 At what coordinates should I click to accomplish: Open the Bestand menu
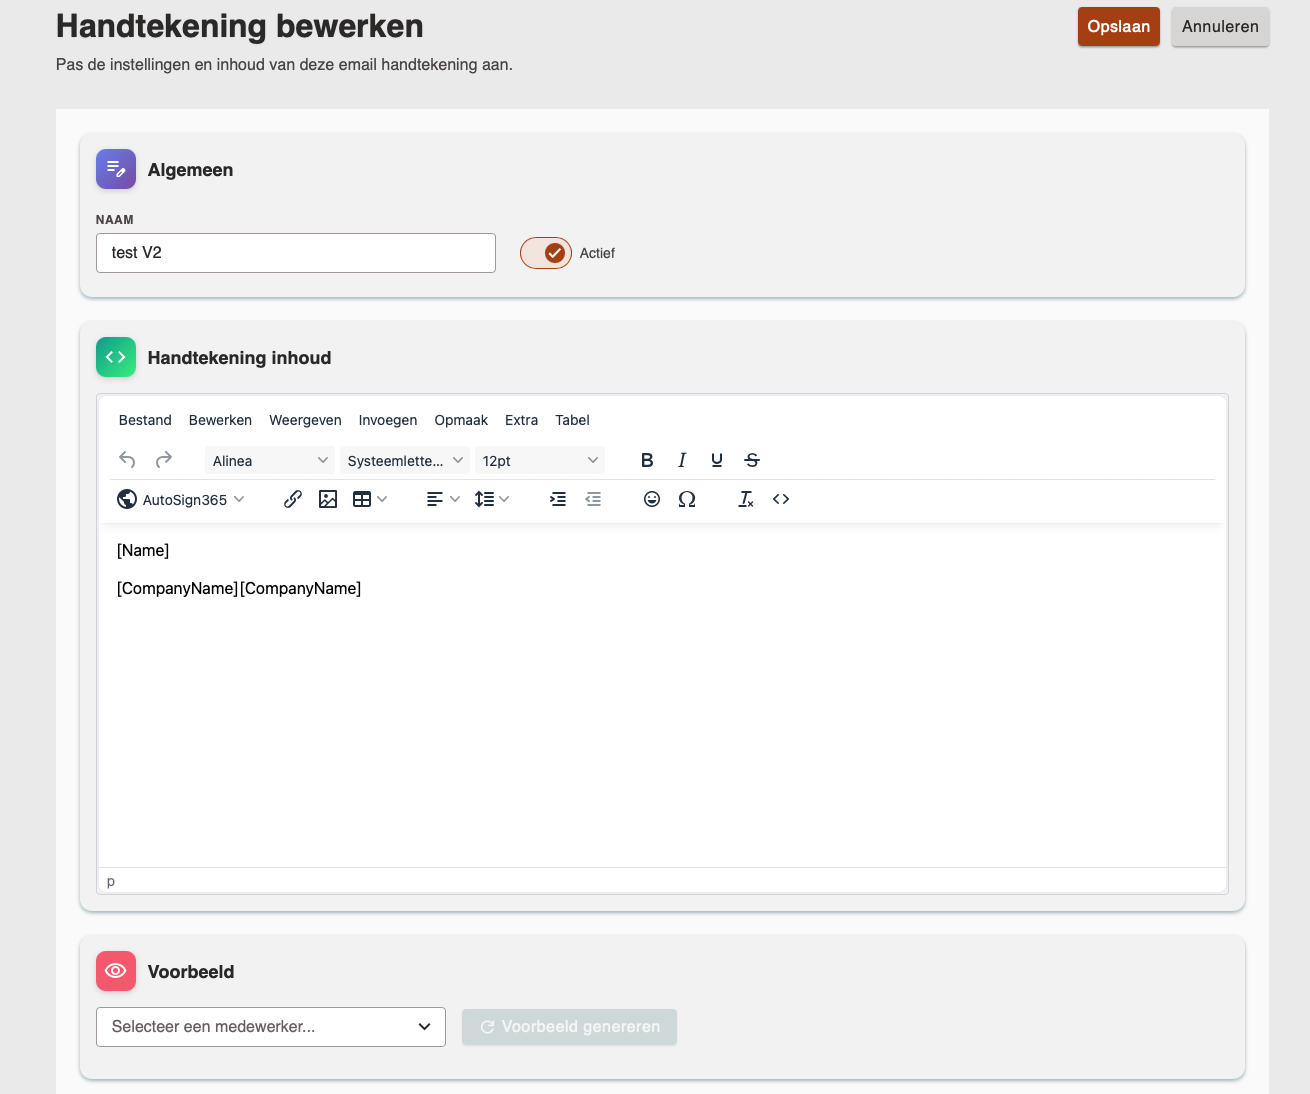[x=145, y=420]
